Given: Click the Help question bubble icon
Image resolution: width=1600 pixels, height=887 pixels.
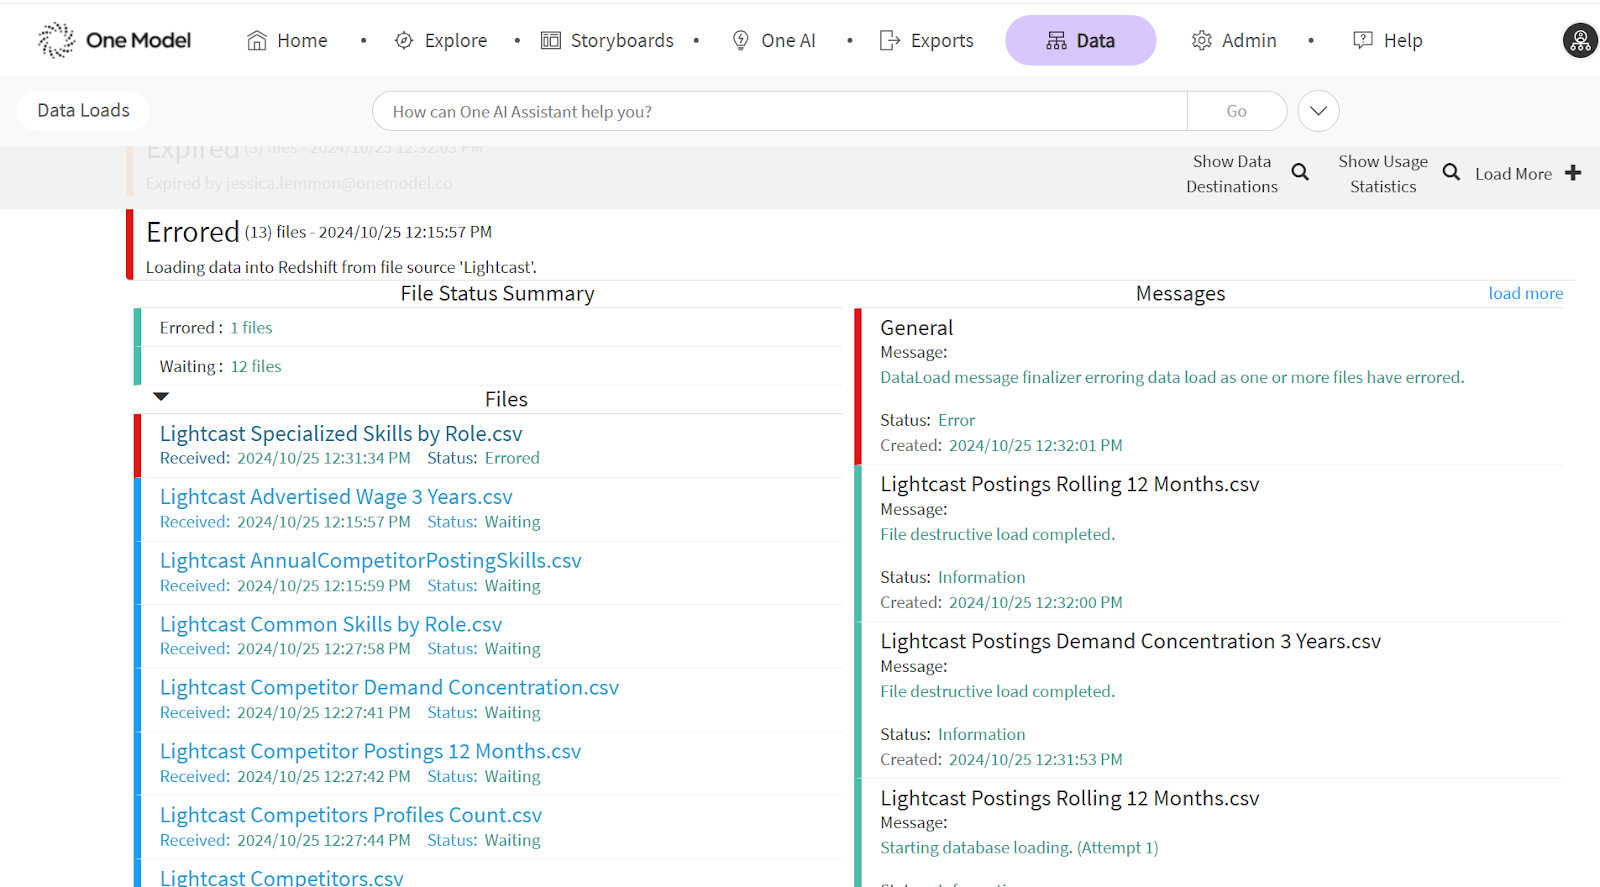Looking at the screenshot, I should (x=1362, y=41).
